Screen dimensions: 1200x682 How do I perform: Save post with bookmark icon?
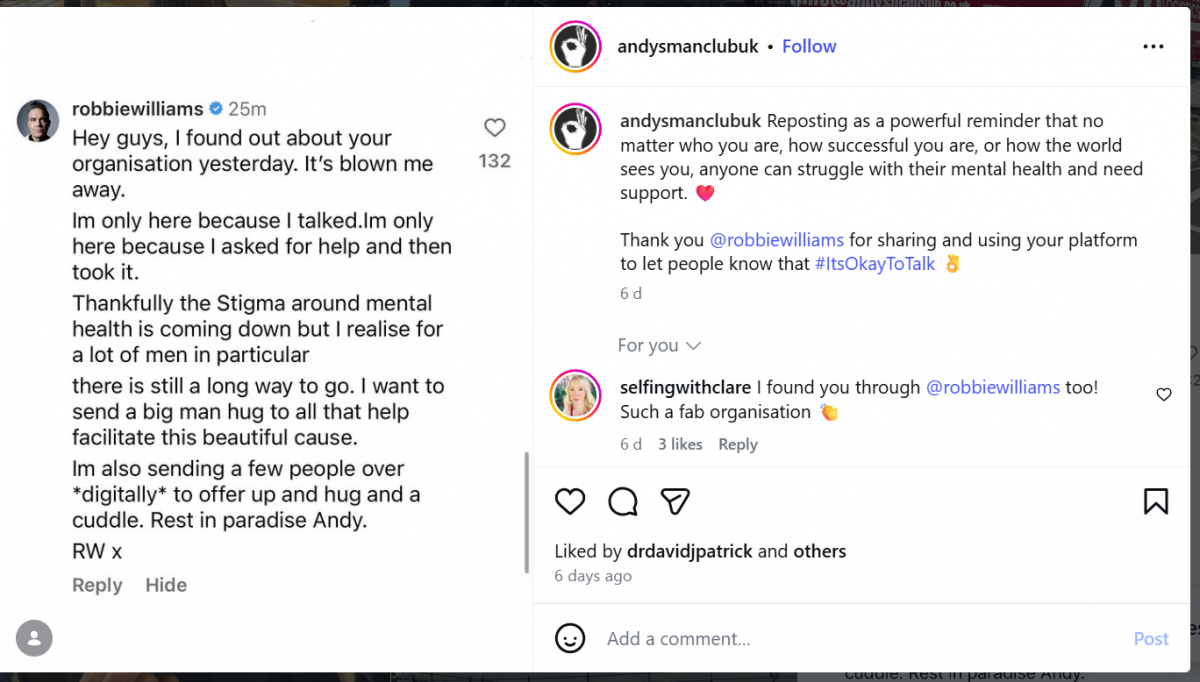1155,501
